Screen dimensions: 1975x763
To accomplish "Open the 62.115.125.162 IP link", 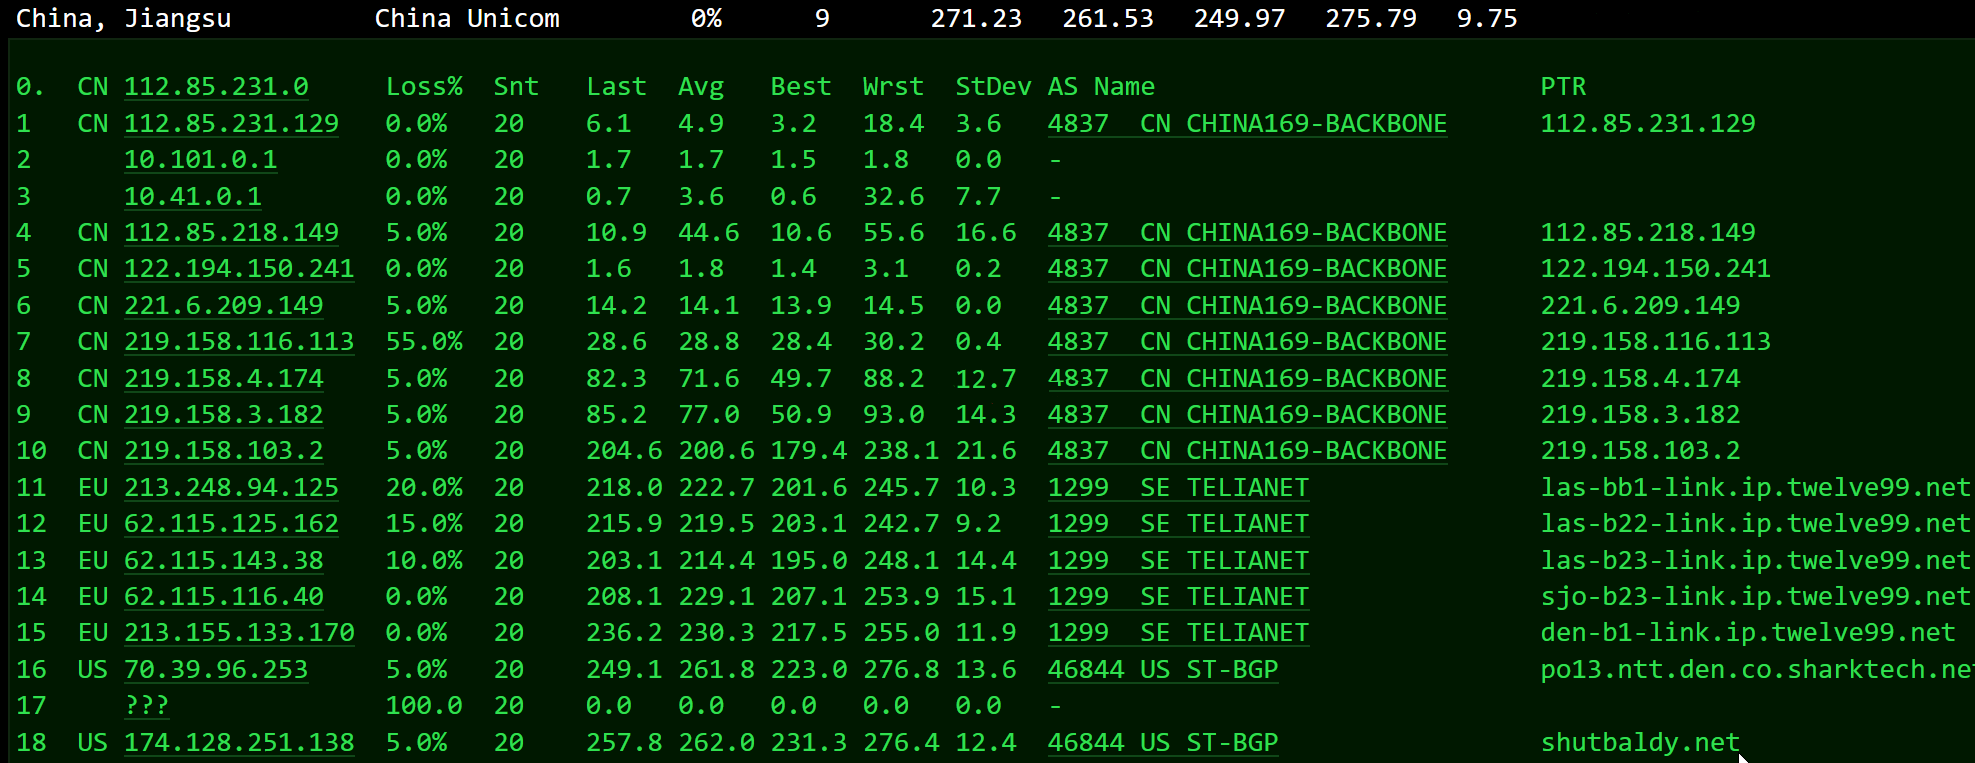I will [231, 523].
